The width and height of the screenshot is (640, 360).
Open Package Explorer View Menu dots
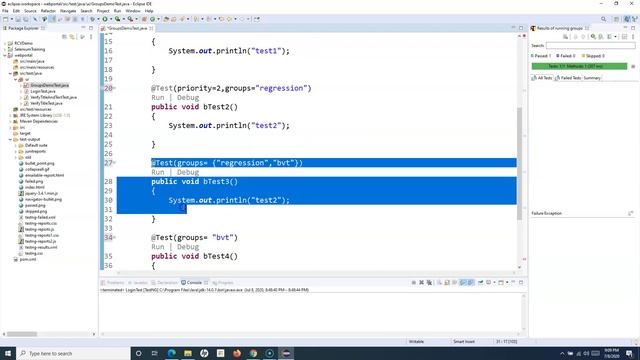point(91,37)
